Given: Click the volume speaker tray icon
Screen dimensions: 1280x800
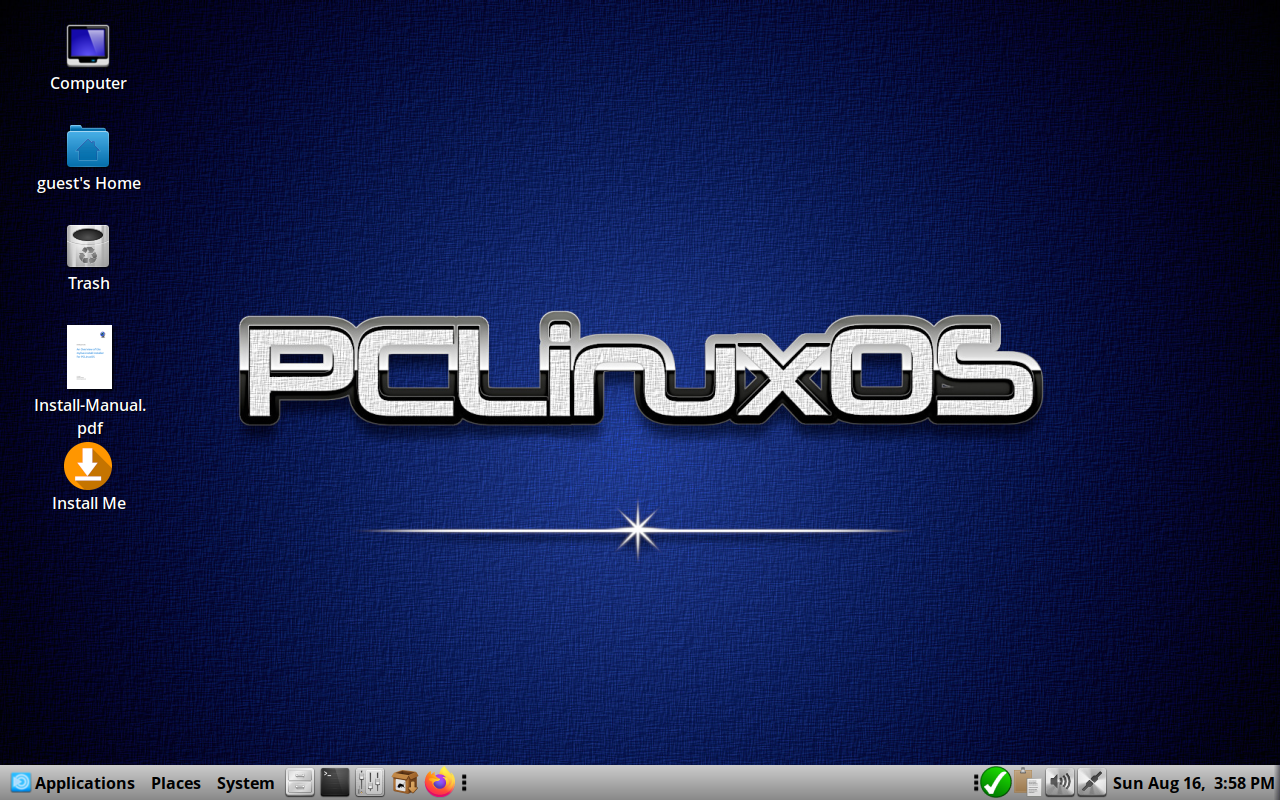Looking at the screenshot, I should pyautogui.click(x=1059, y=782).
